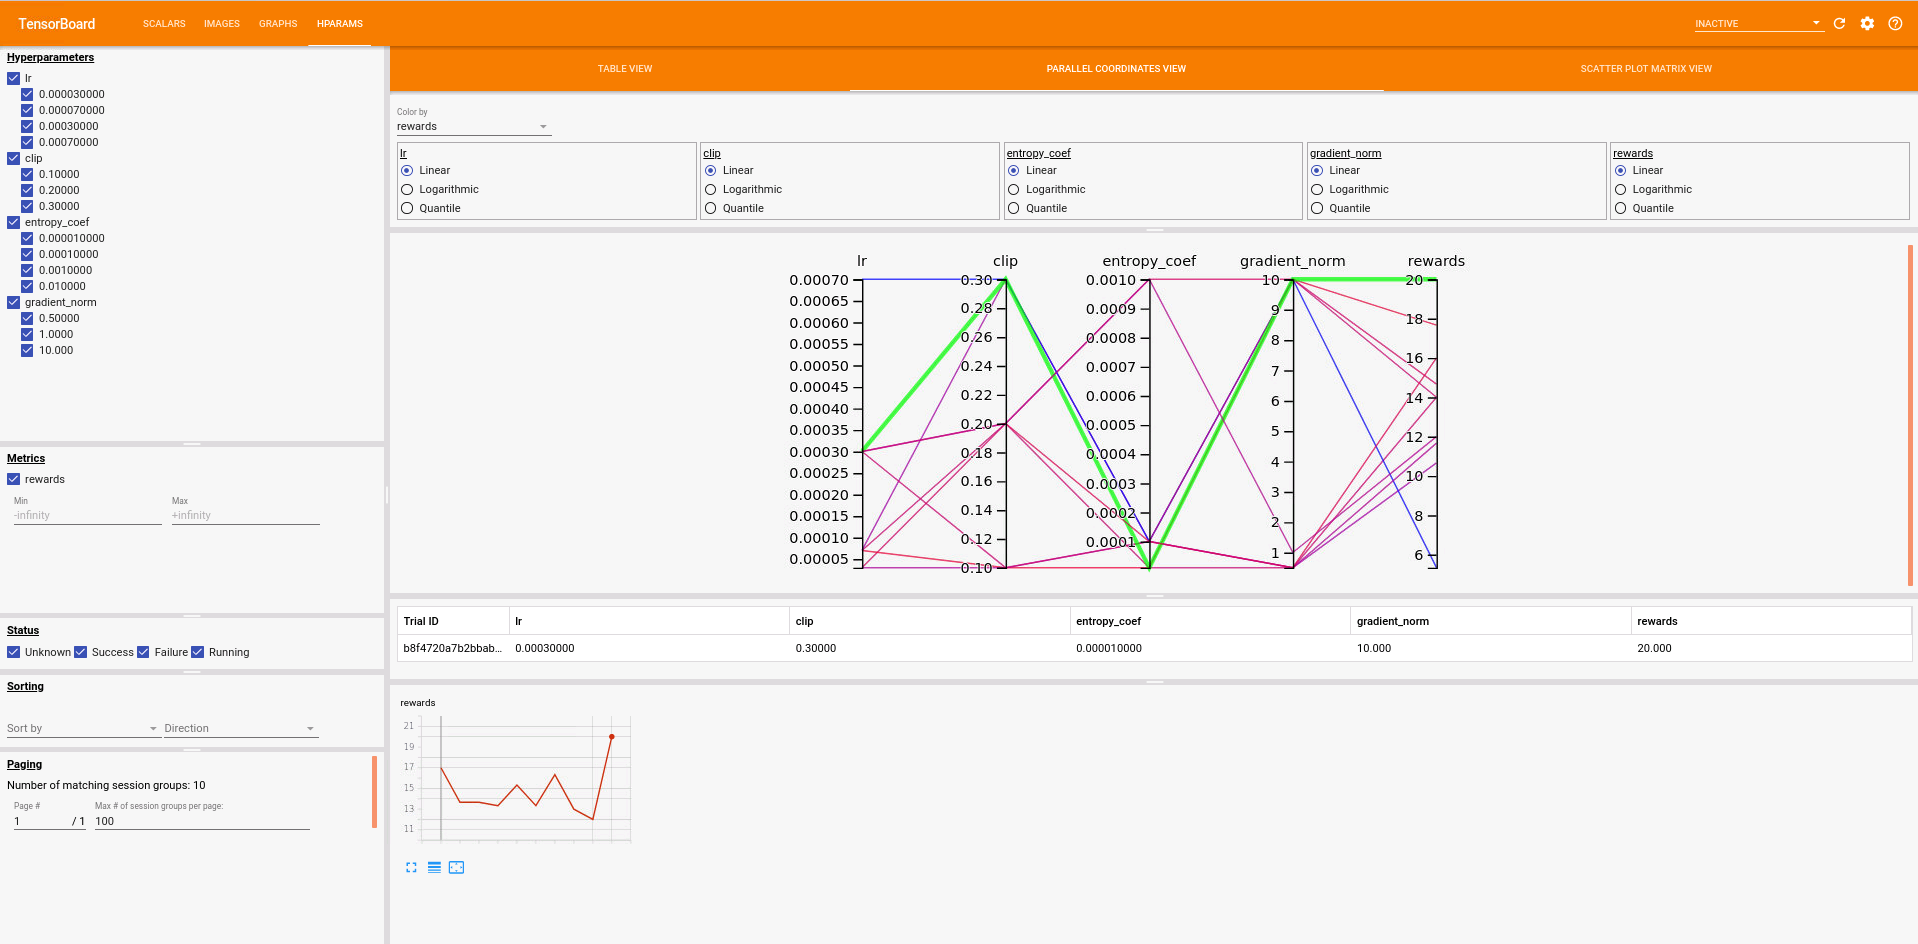Screen dimensions: 1918x944
Task: Uncheck the rewards metric checkbox
Action: click(13, 479)
